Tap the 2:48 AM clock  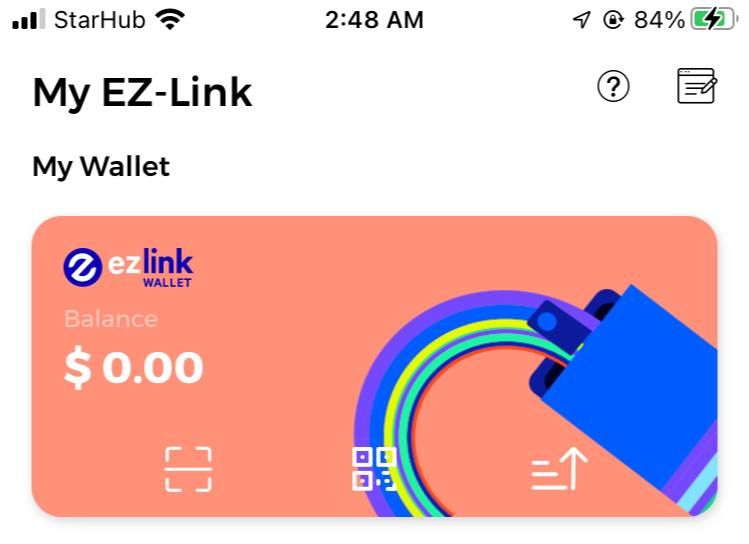(x=374, y=20)
